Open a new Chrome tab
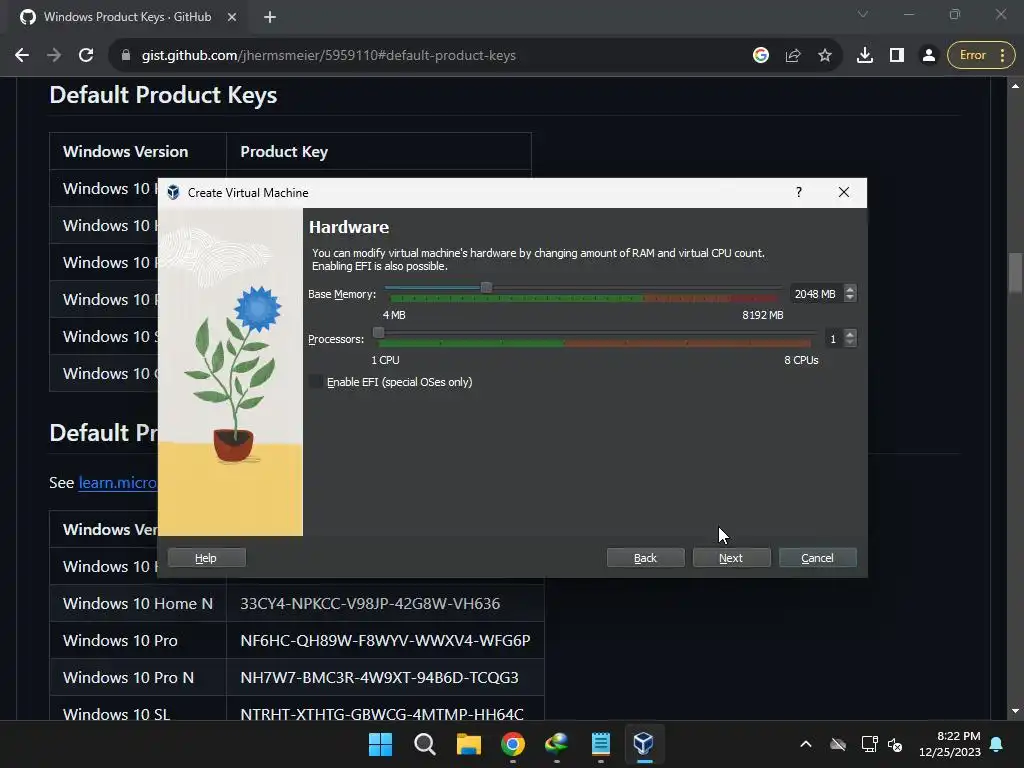 coord(270,17)
